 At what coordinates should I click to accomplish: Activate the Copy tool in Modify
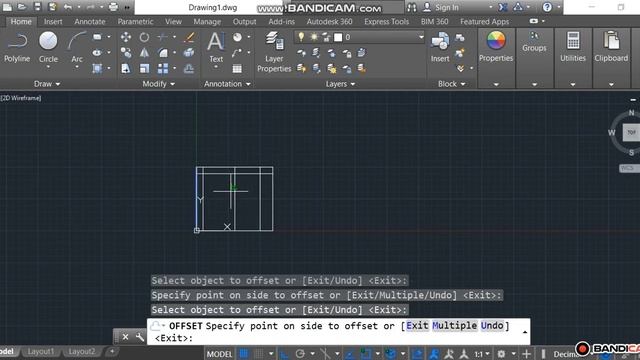click(x=126, y=53)
